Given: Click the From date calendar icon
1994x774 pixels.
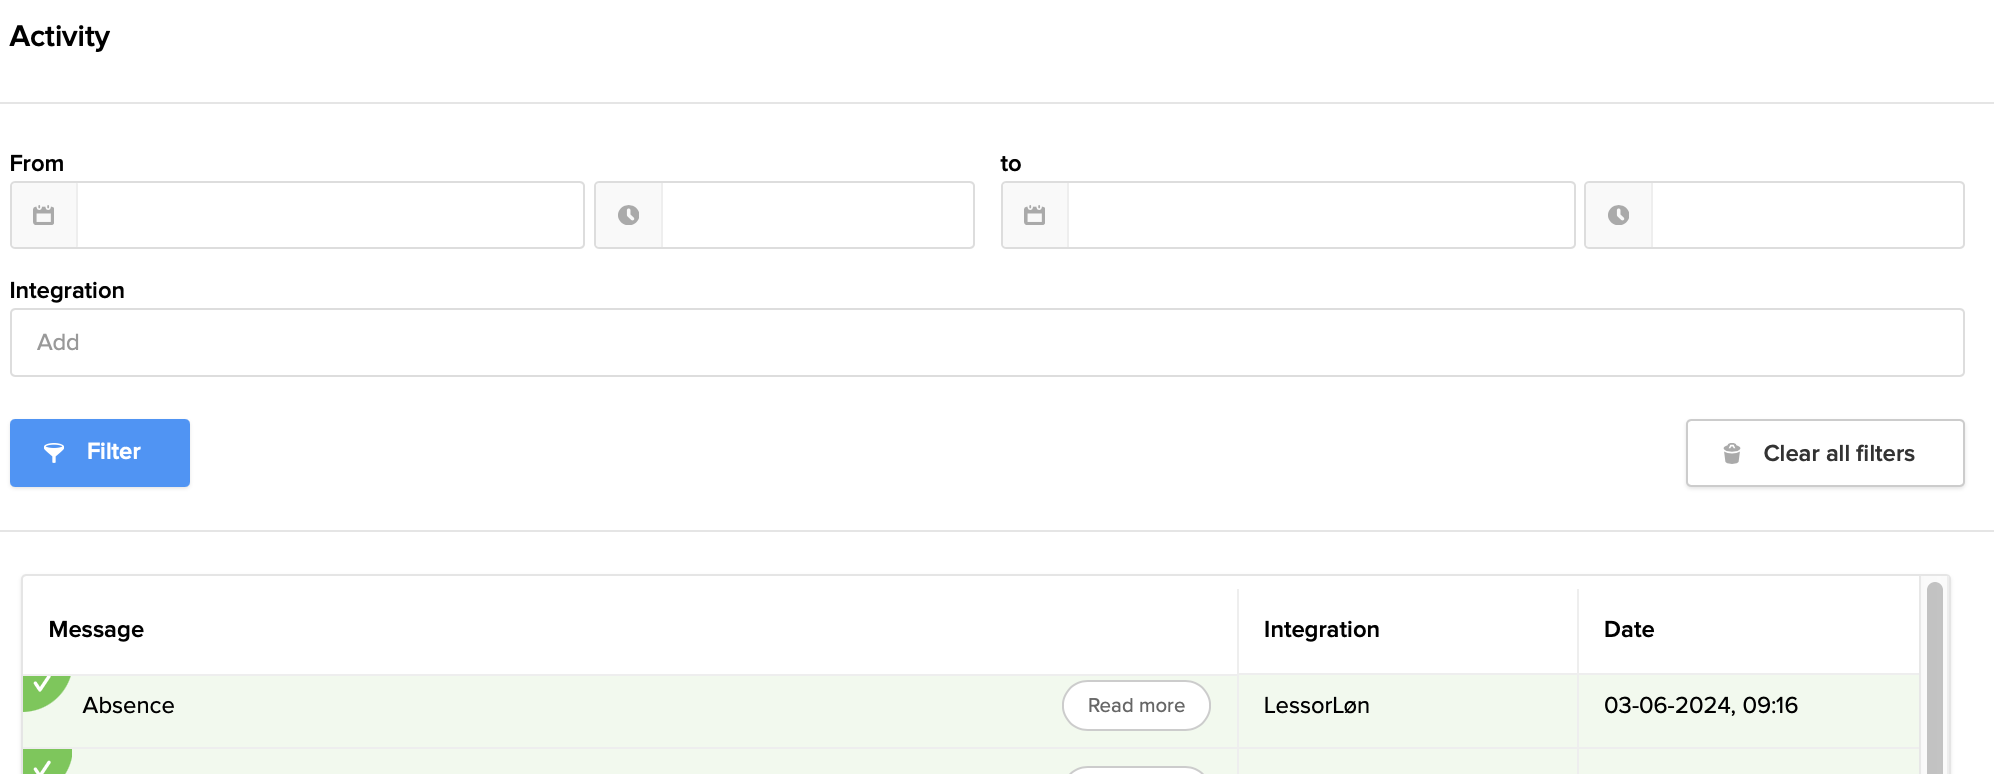Looking at the screenshot, I should point(44,215).
